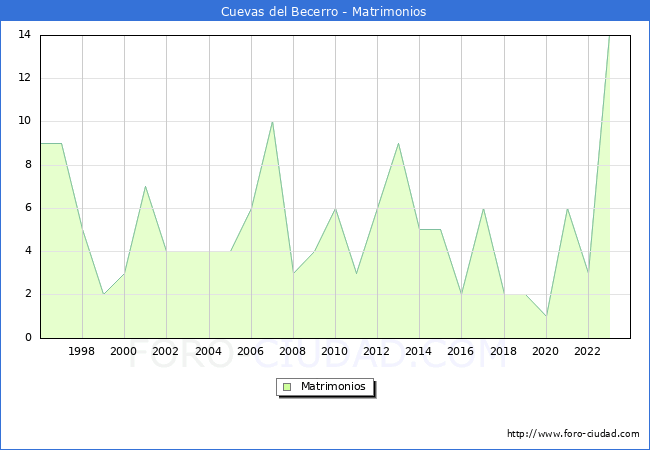Click the chart title Cuevas del Becerro - Matrimonios
650x450 pixels.
click(323, 11)
